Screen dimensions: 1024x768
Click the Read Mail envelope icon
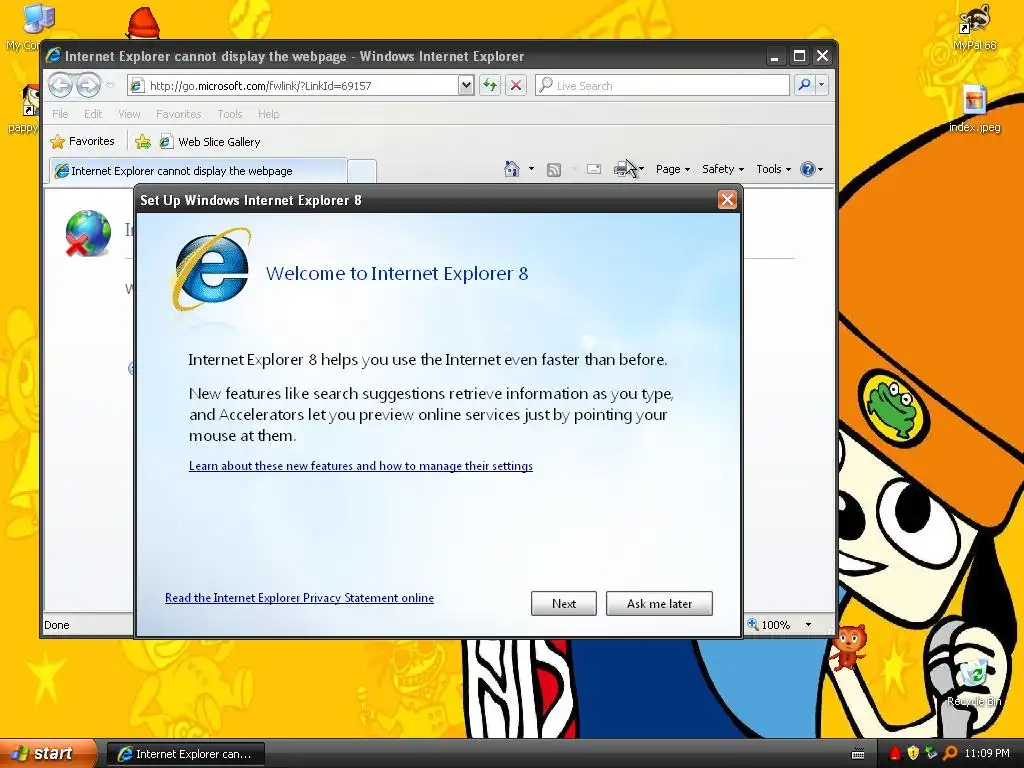coord(594,169)
